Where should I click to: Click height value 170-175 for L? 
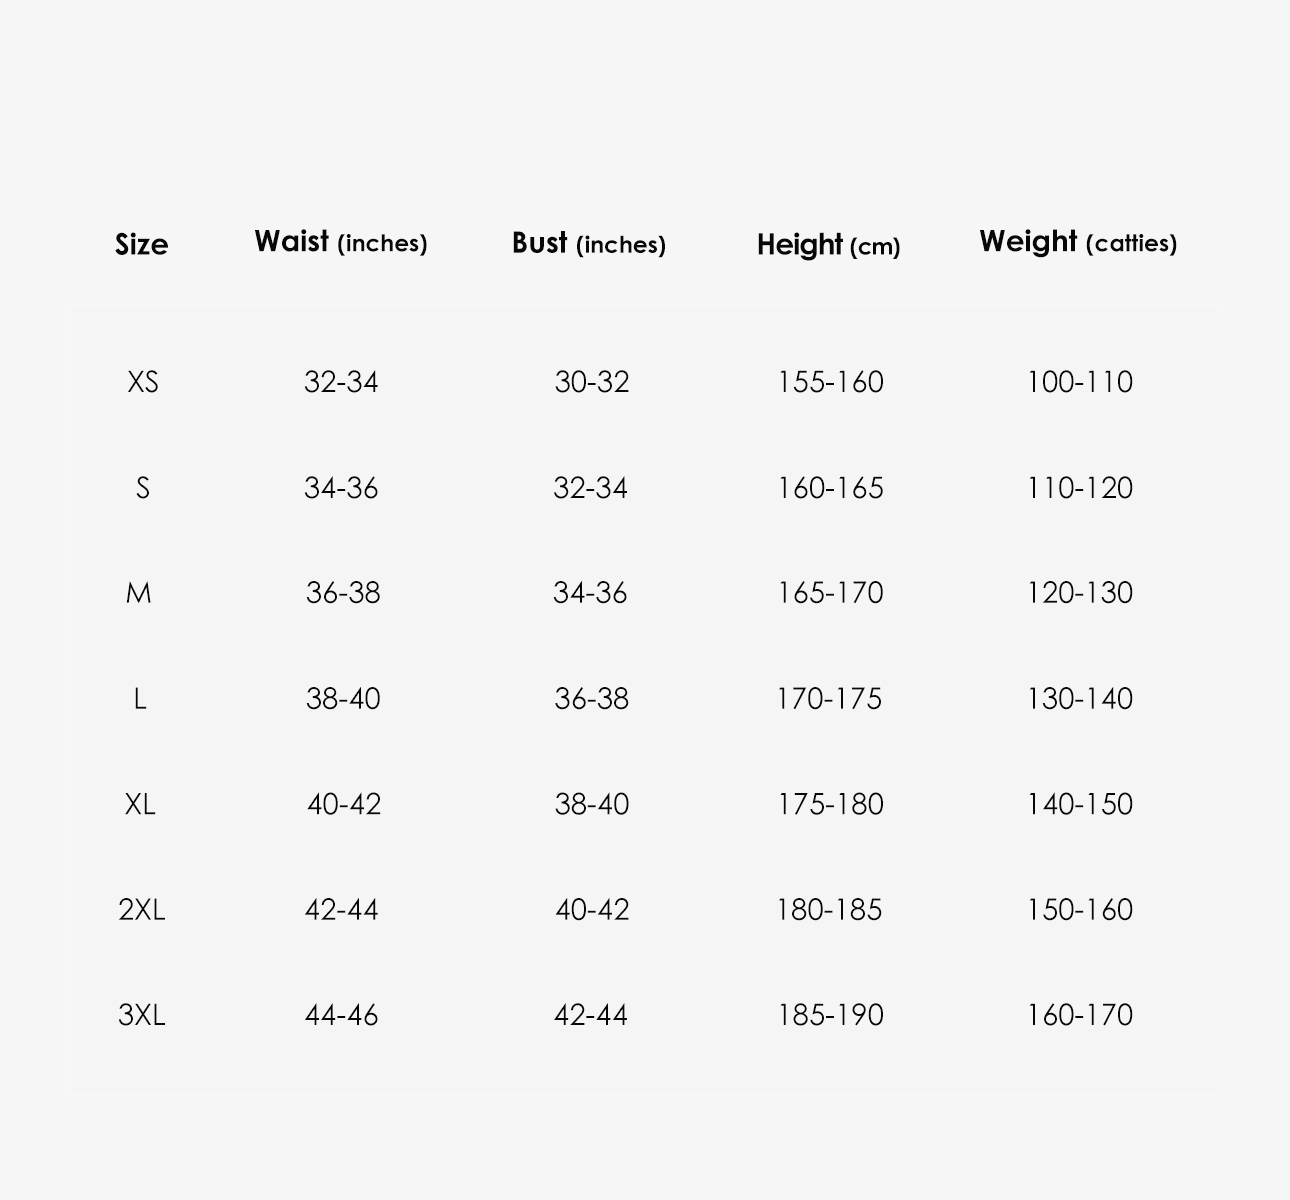(x=829, y=698)
